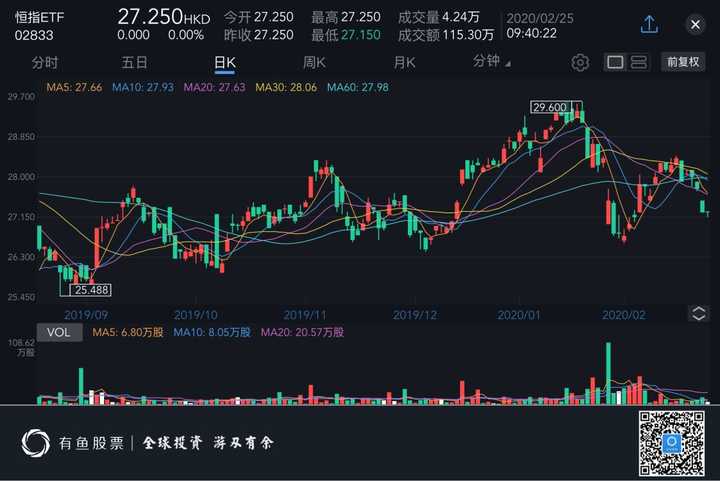Click the VOL indicator button

(59, 332)
